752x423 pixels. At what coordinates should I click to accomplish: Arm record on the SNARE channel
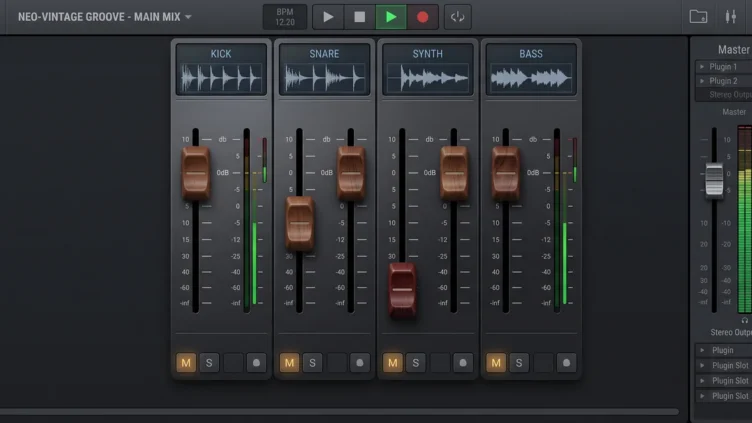tap(360, 363)
